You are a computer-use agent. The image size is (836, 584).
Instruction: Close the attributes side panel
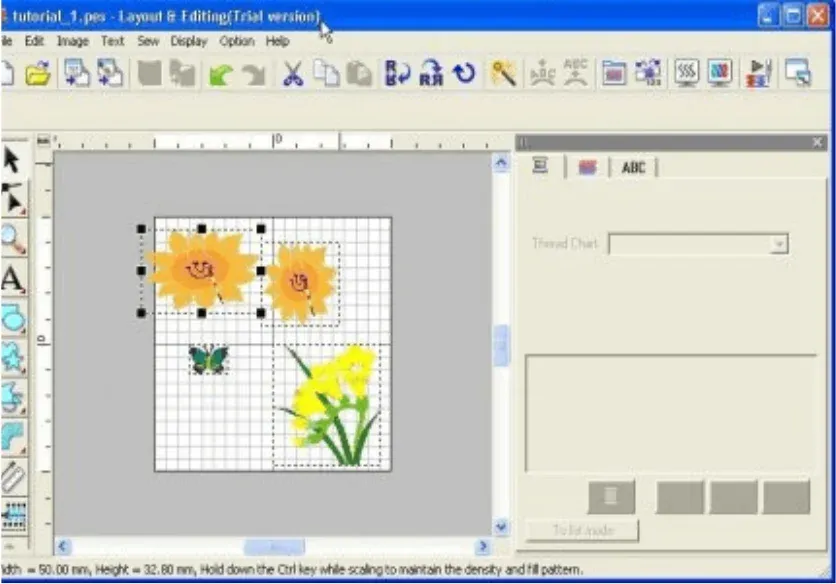(817, 142)
